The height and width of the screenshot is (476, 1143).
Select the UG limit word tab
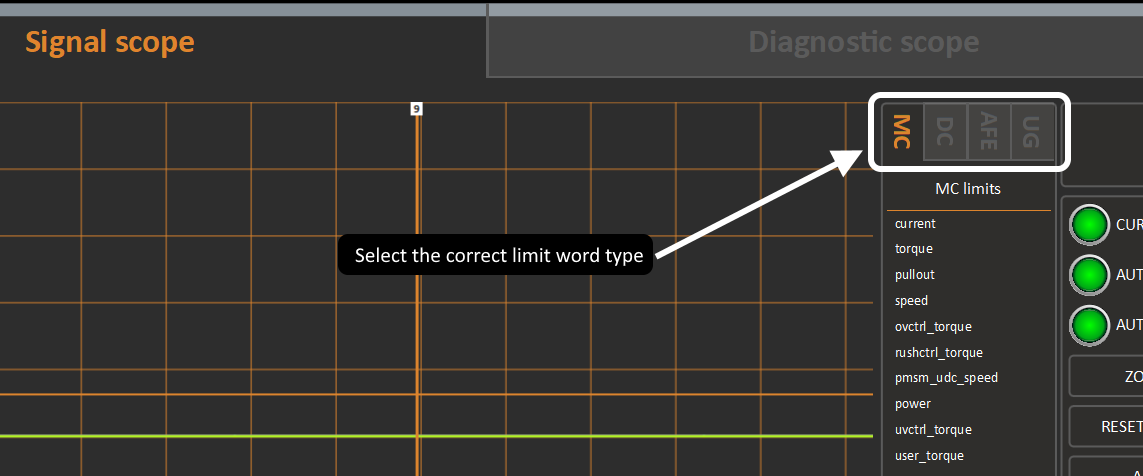coord(1032,132)
